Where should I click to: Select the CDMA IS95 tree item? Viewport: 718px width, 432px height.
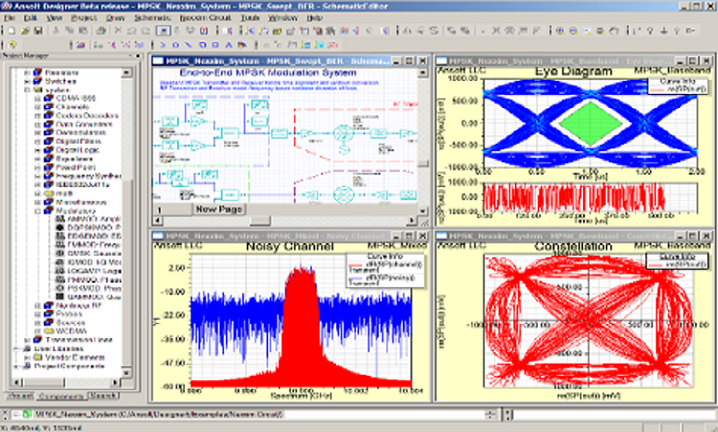point(76,98)
